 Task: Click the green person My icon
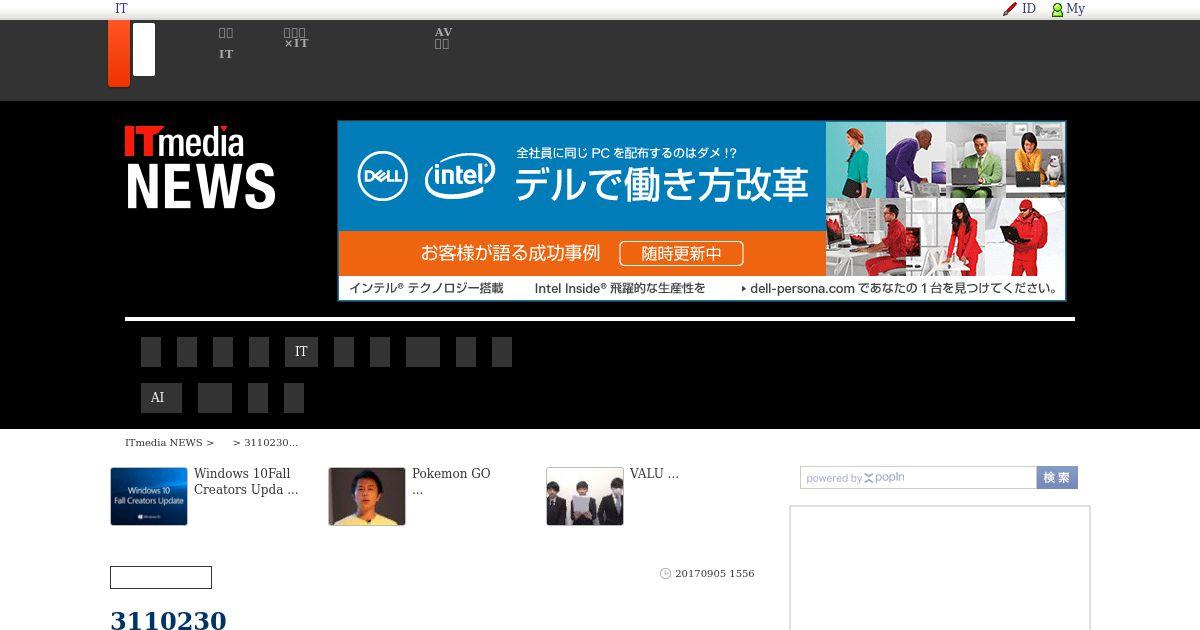pyautogui.click(x=1057, y=10)
